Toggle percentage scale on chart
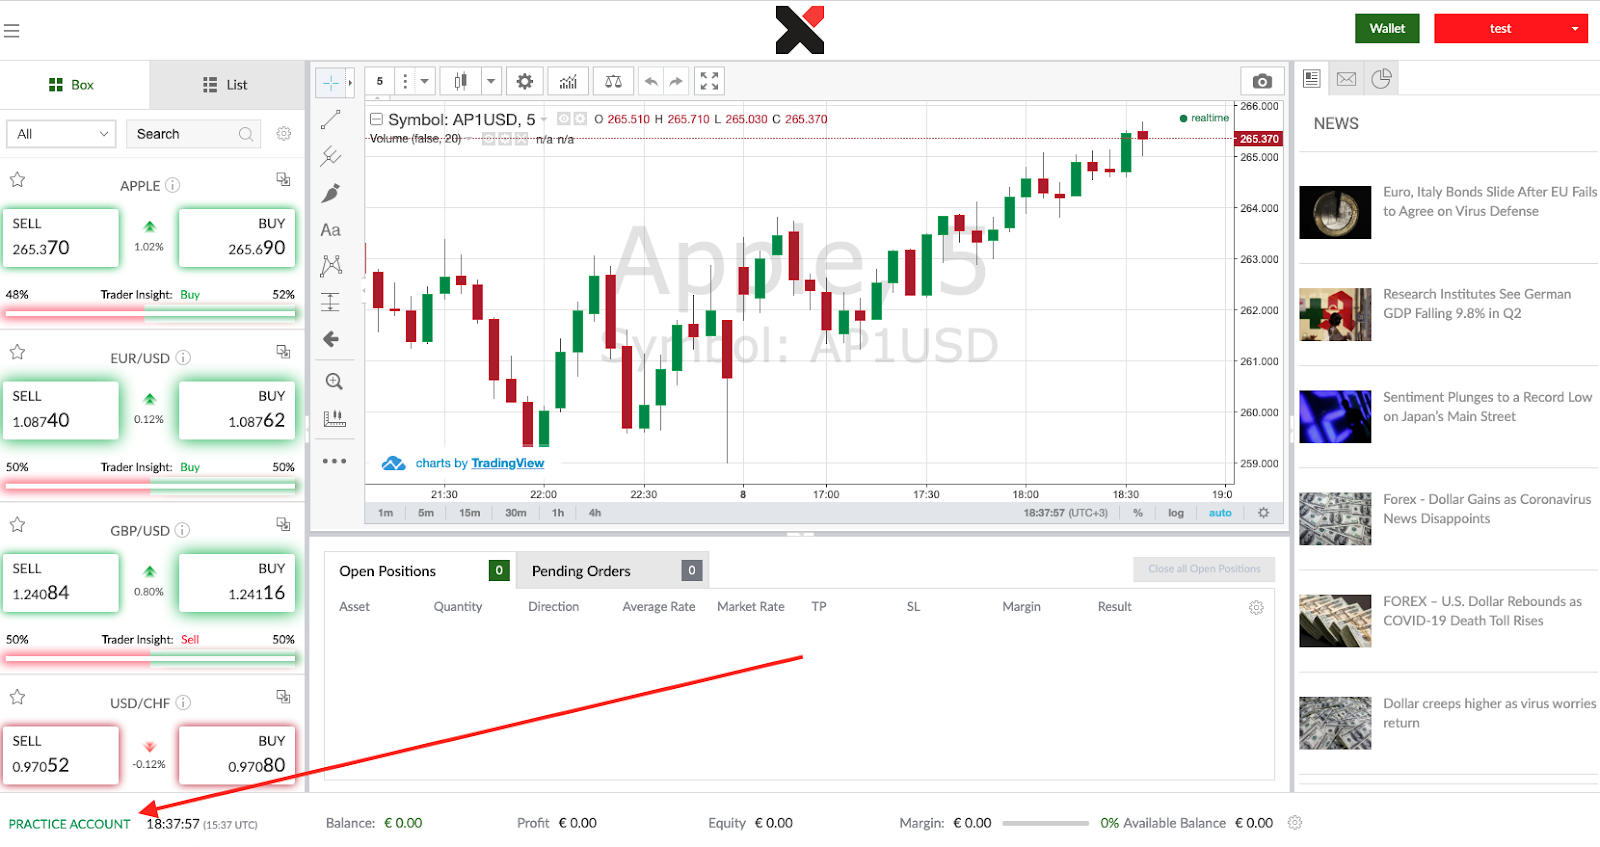Screen dimensions: 1600x847 [1137, 512]
